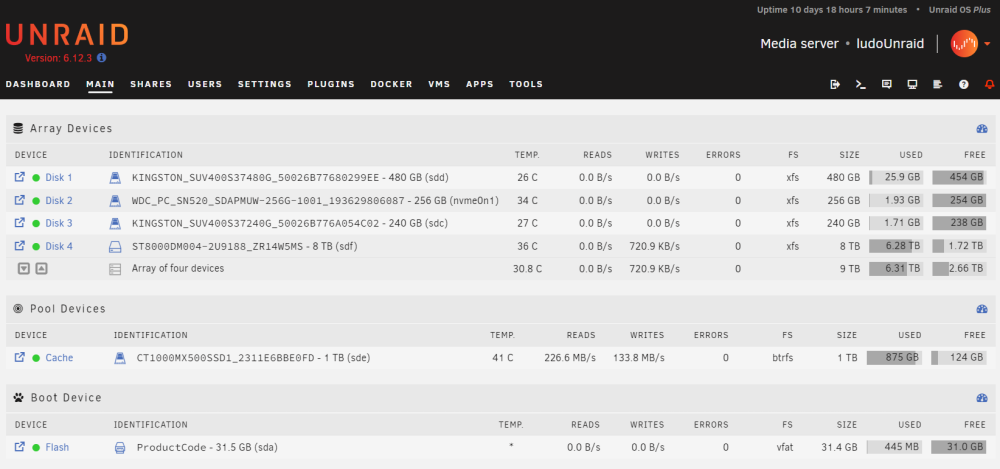Open the VMs tab
The image size is (1000, 469).
pos(439,84)
